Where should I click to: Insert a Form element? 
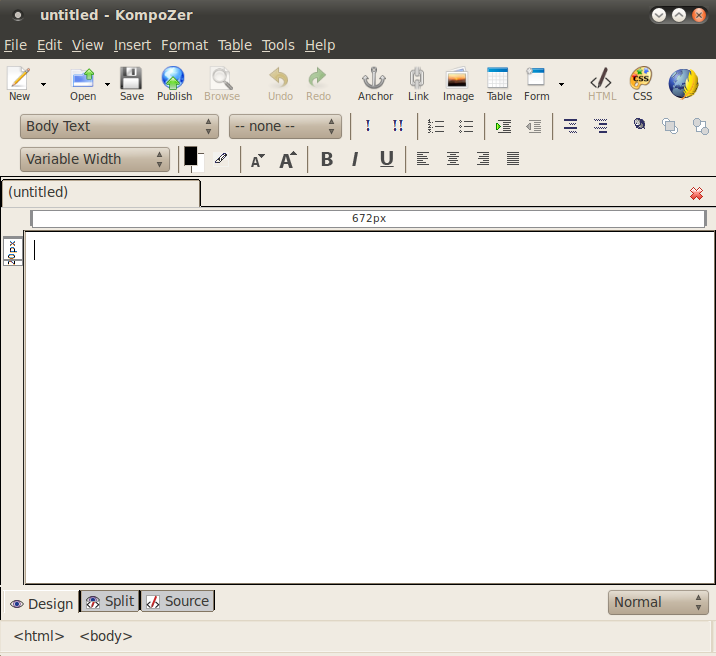tap(537, 84)
